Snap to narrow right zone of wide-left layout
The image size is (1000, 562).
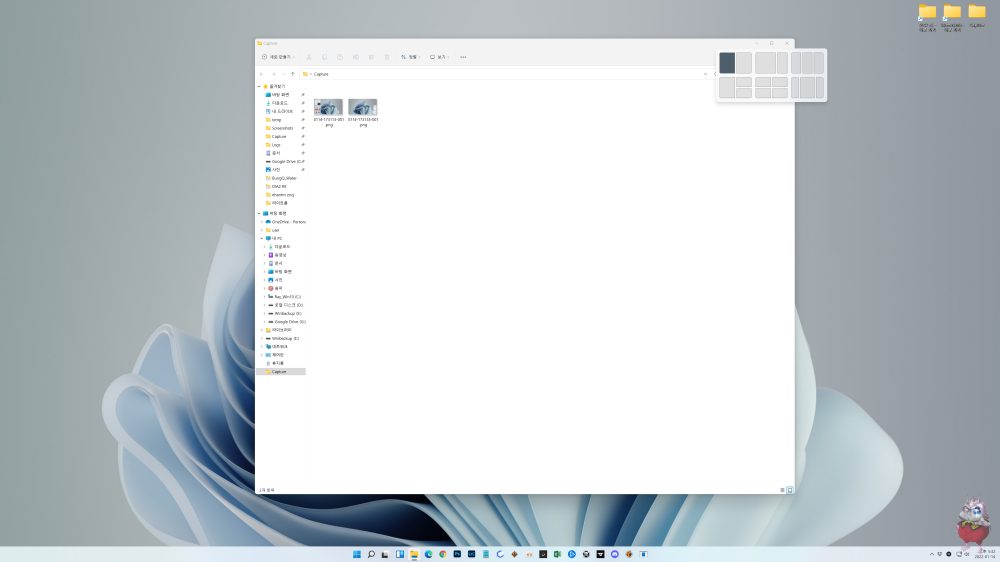point(783,63)
